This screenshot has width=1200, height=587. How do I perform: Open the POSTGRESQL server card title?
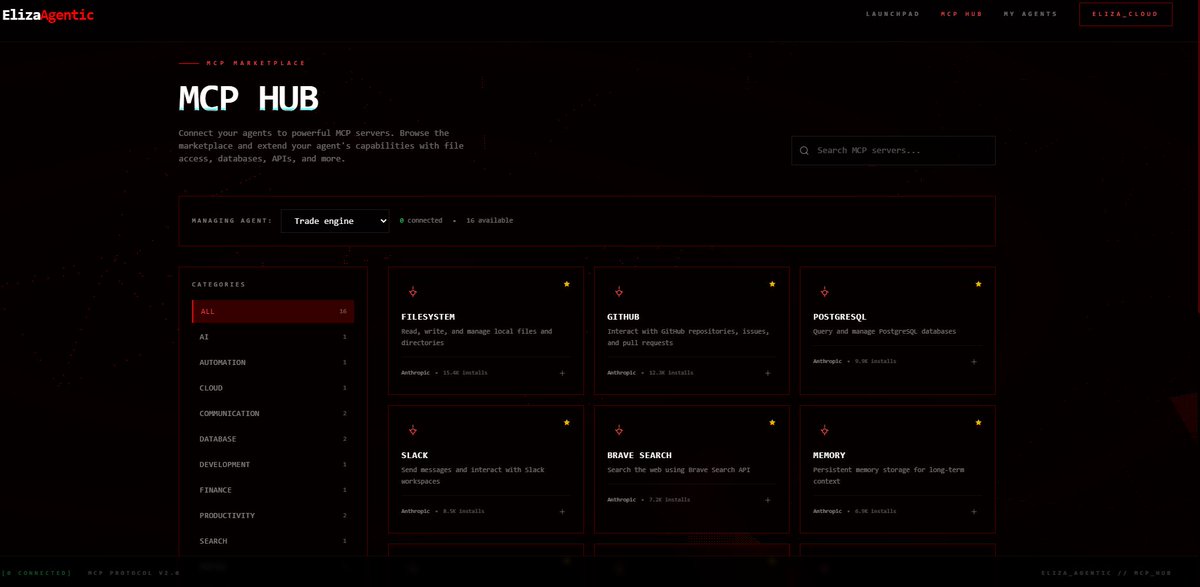point(840,317)
